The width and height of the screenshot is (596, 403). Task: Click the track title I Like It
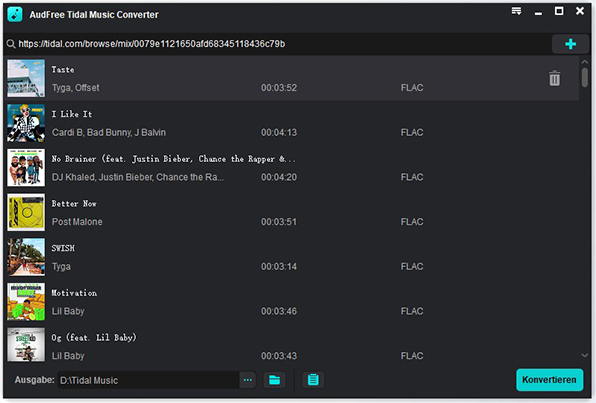(72, 114)
